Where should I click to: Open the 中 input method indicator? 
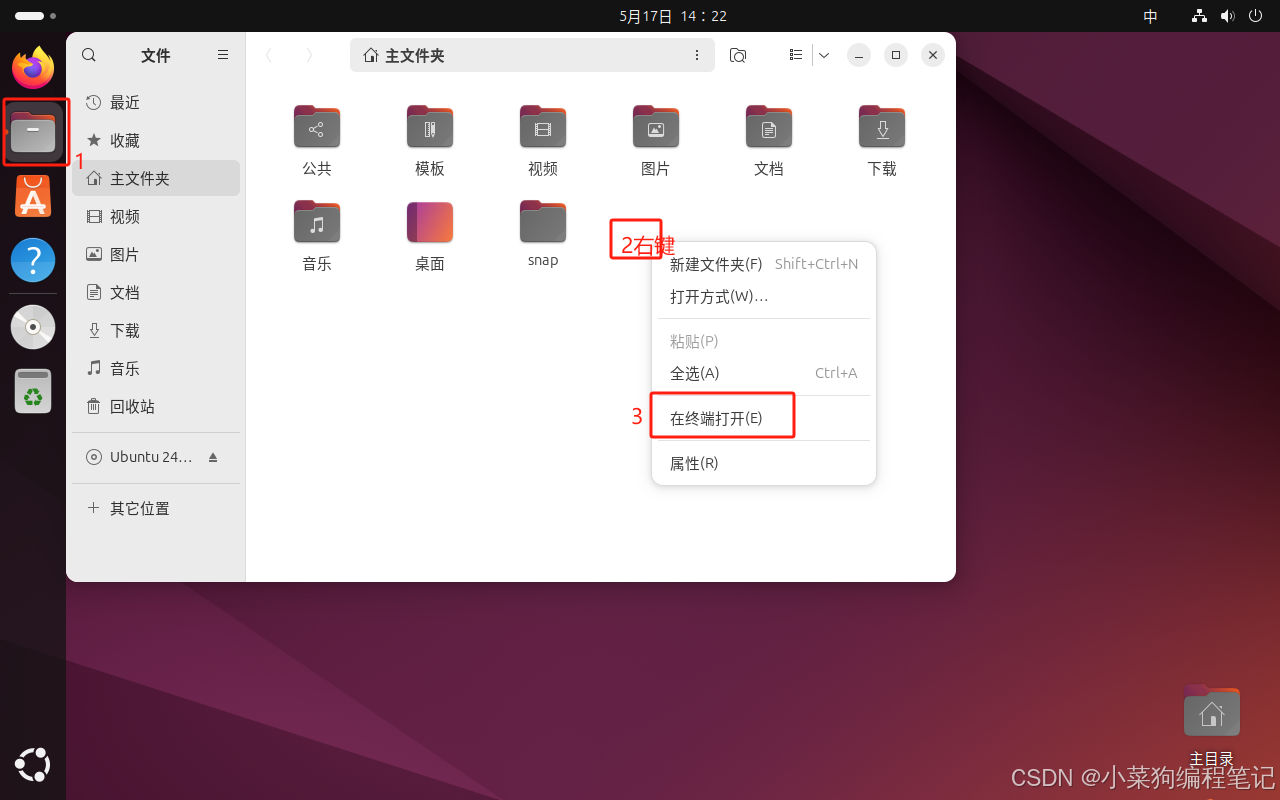1151,16
